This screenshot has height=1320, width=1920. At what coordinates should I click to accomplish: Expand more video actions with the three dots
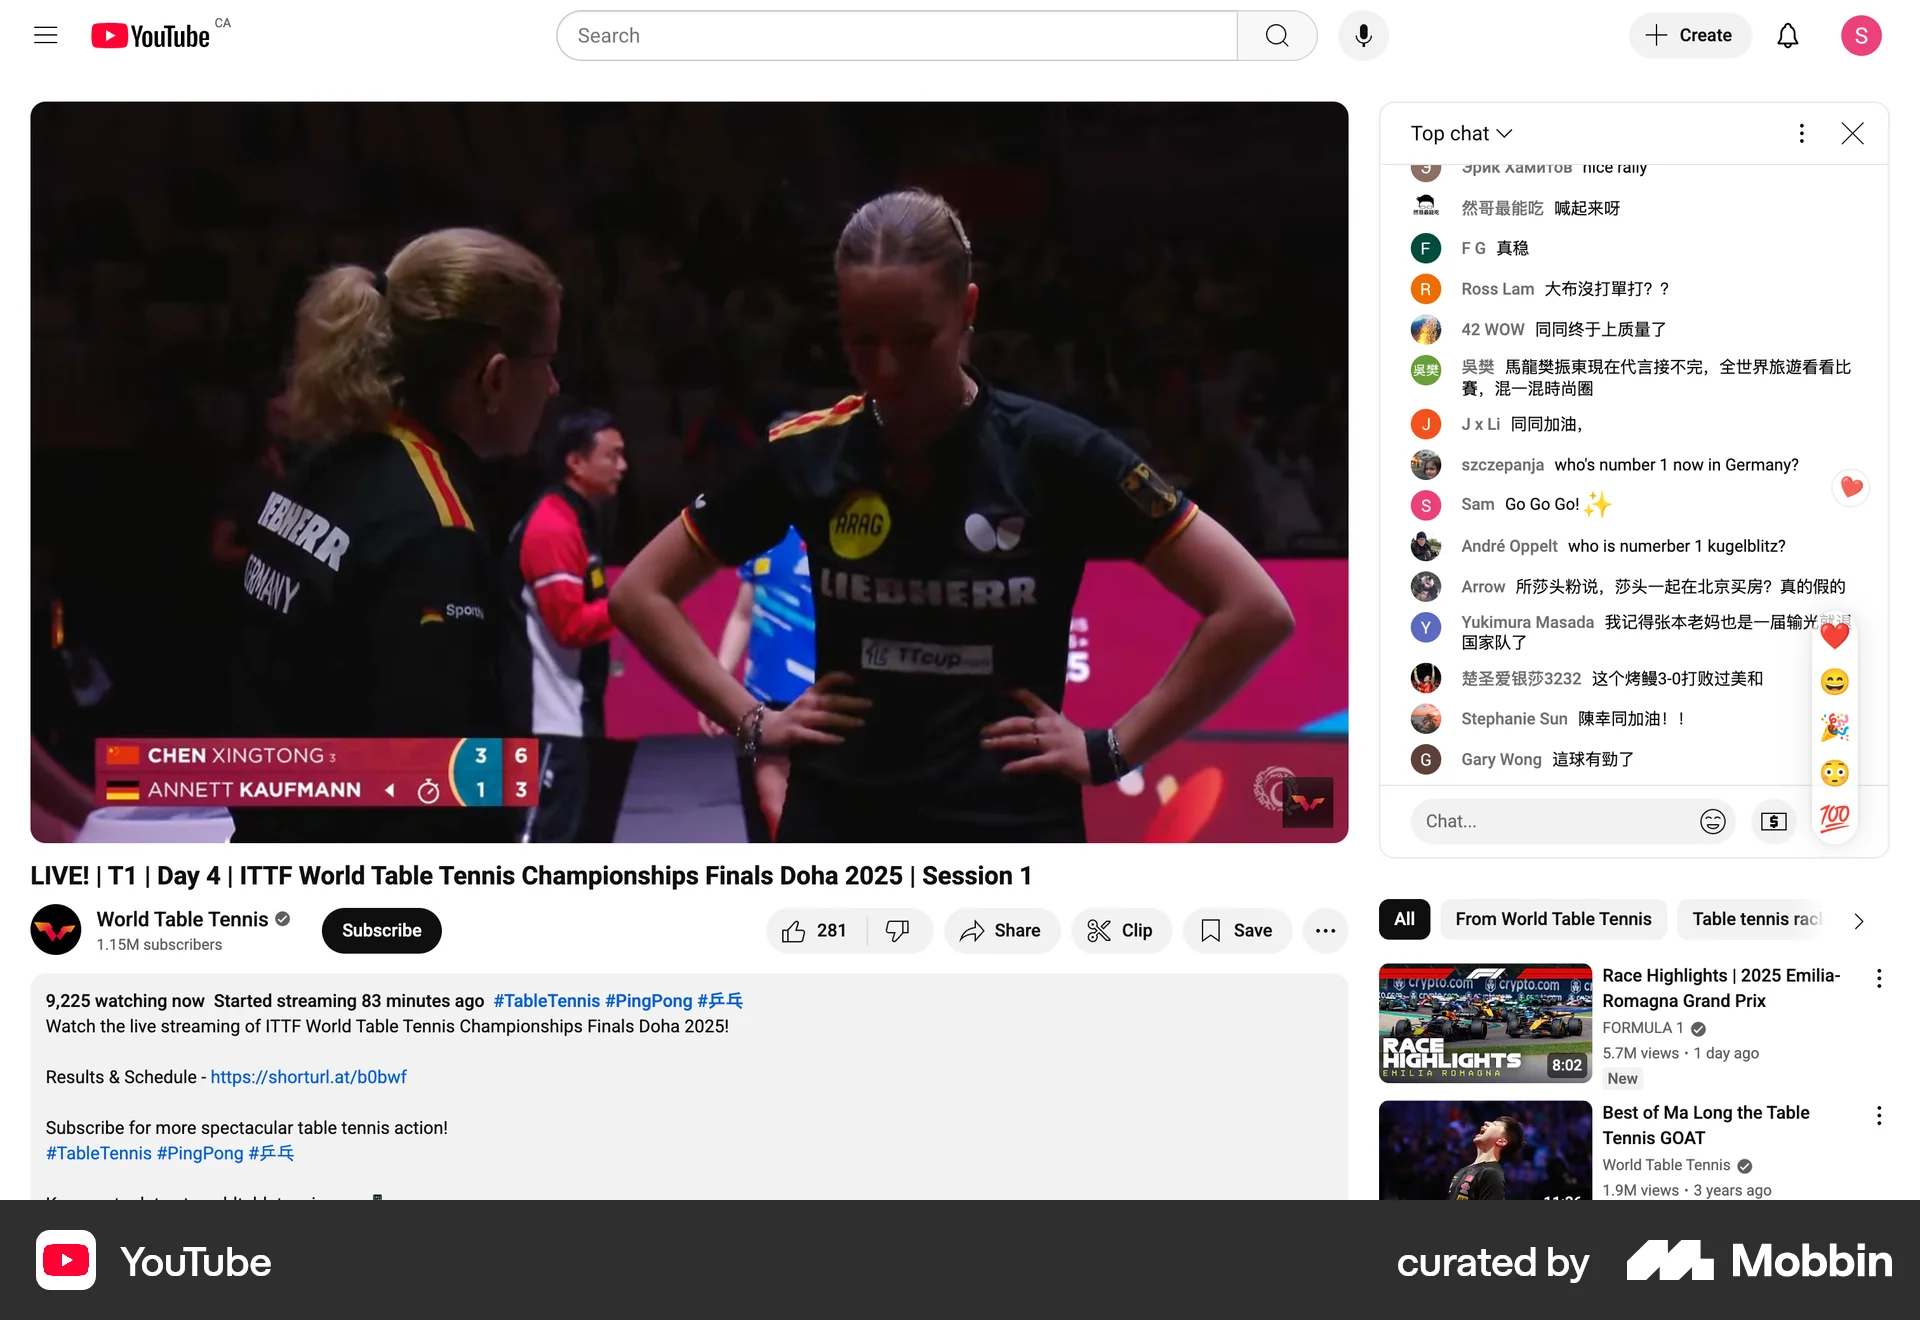click(x=1325, y=930)
